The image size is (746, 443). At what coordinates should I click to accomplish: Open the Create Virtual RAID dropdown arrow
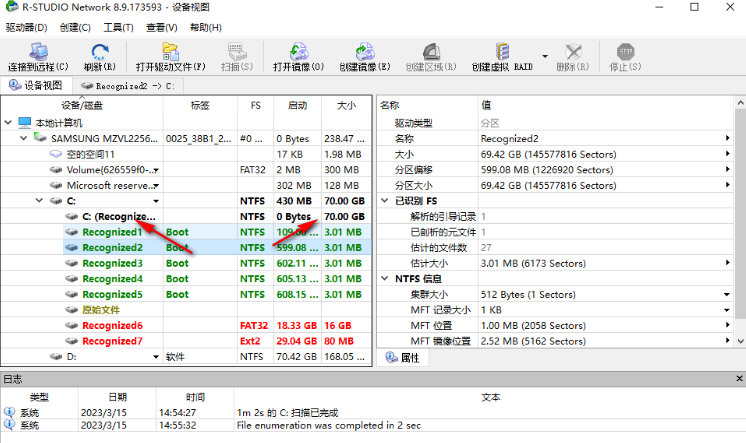click(x=545, y=56)
